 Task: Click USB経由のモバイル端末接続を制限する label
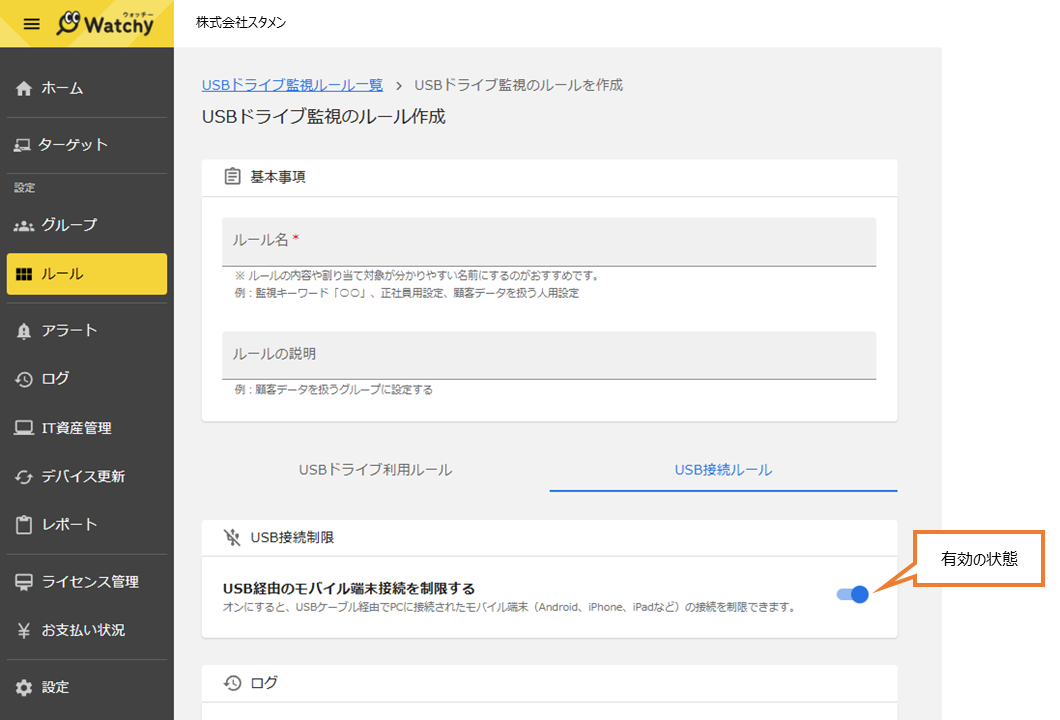tap(349, 589)
